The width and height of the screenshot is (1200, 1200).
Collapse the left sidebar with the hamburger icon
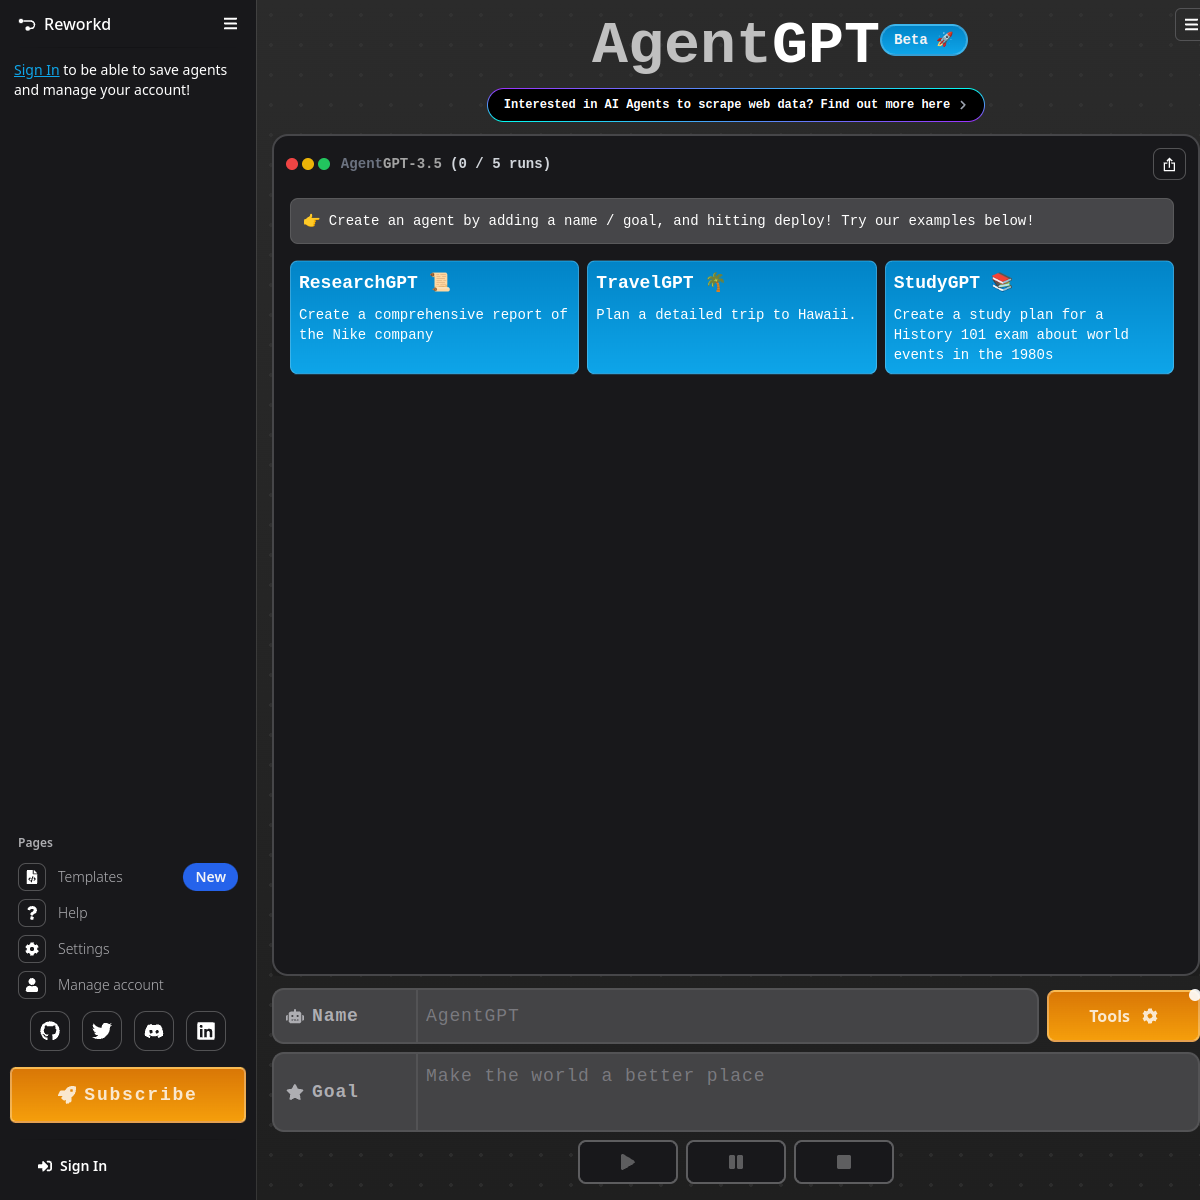(230, 23)
